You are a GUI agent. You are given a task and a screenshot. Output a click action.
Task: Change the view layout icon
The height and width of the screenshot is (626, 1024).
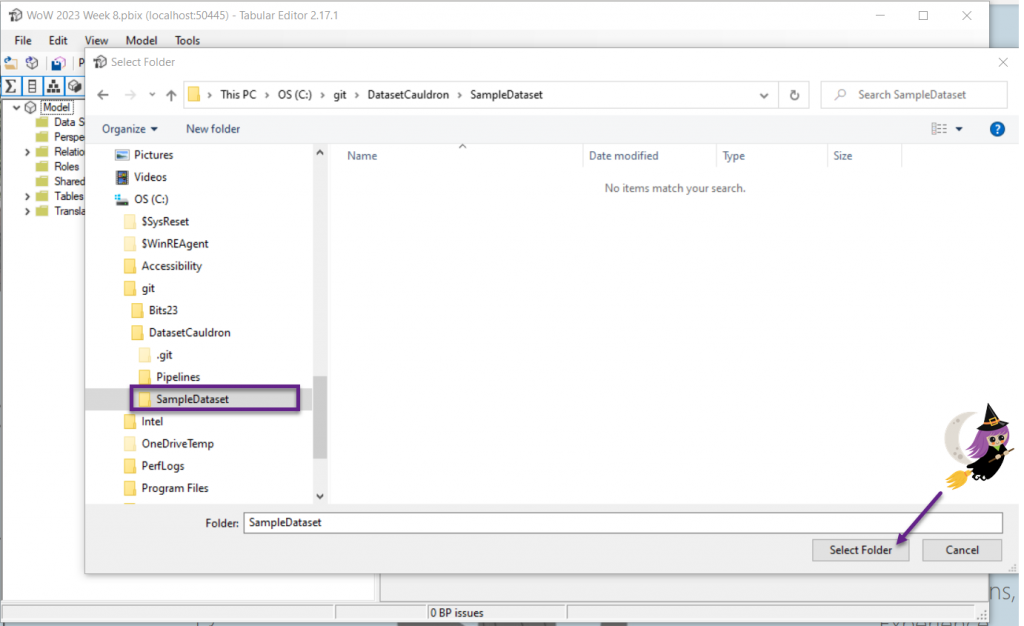[938, 129]
